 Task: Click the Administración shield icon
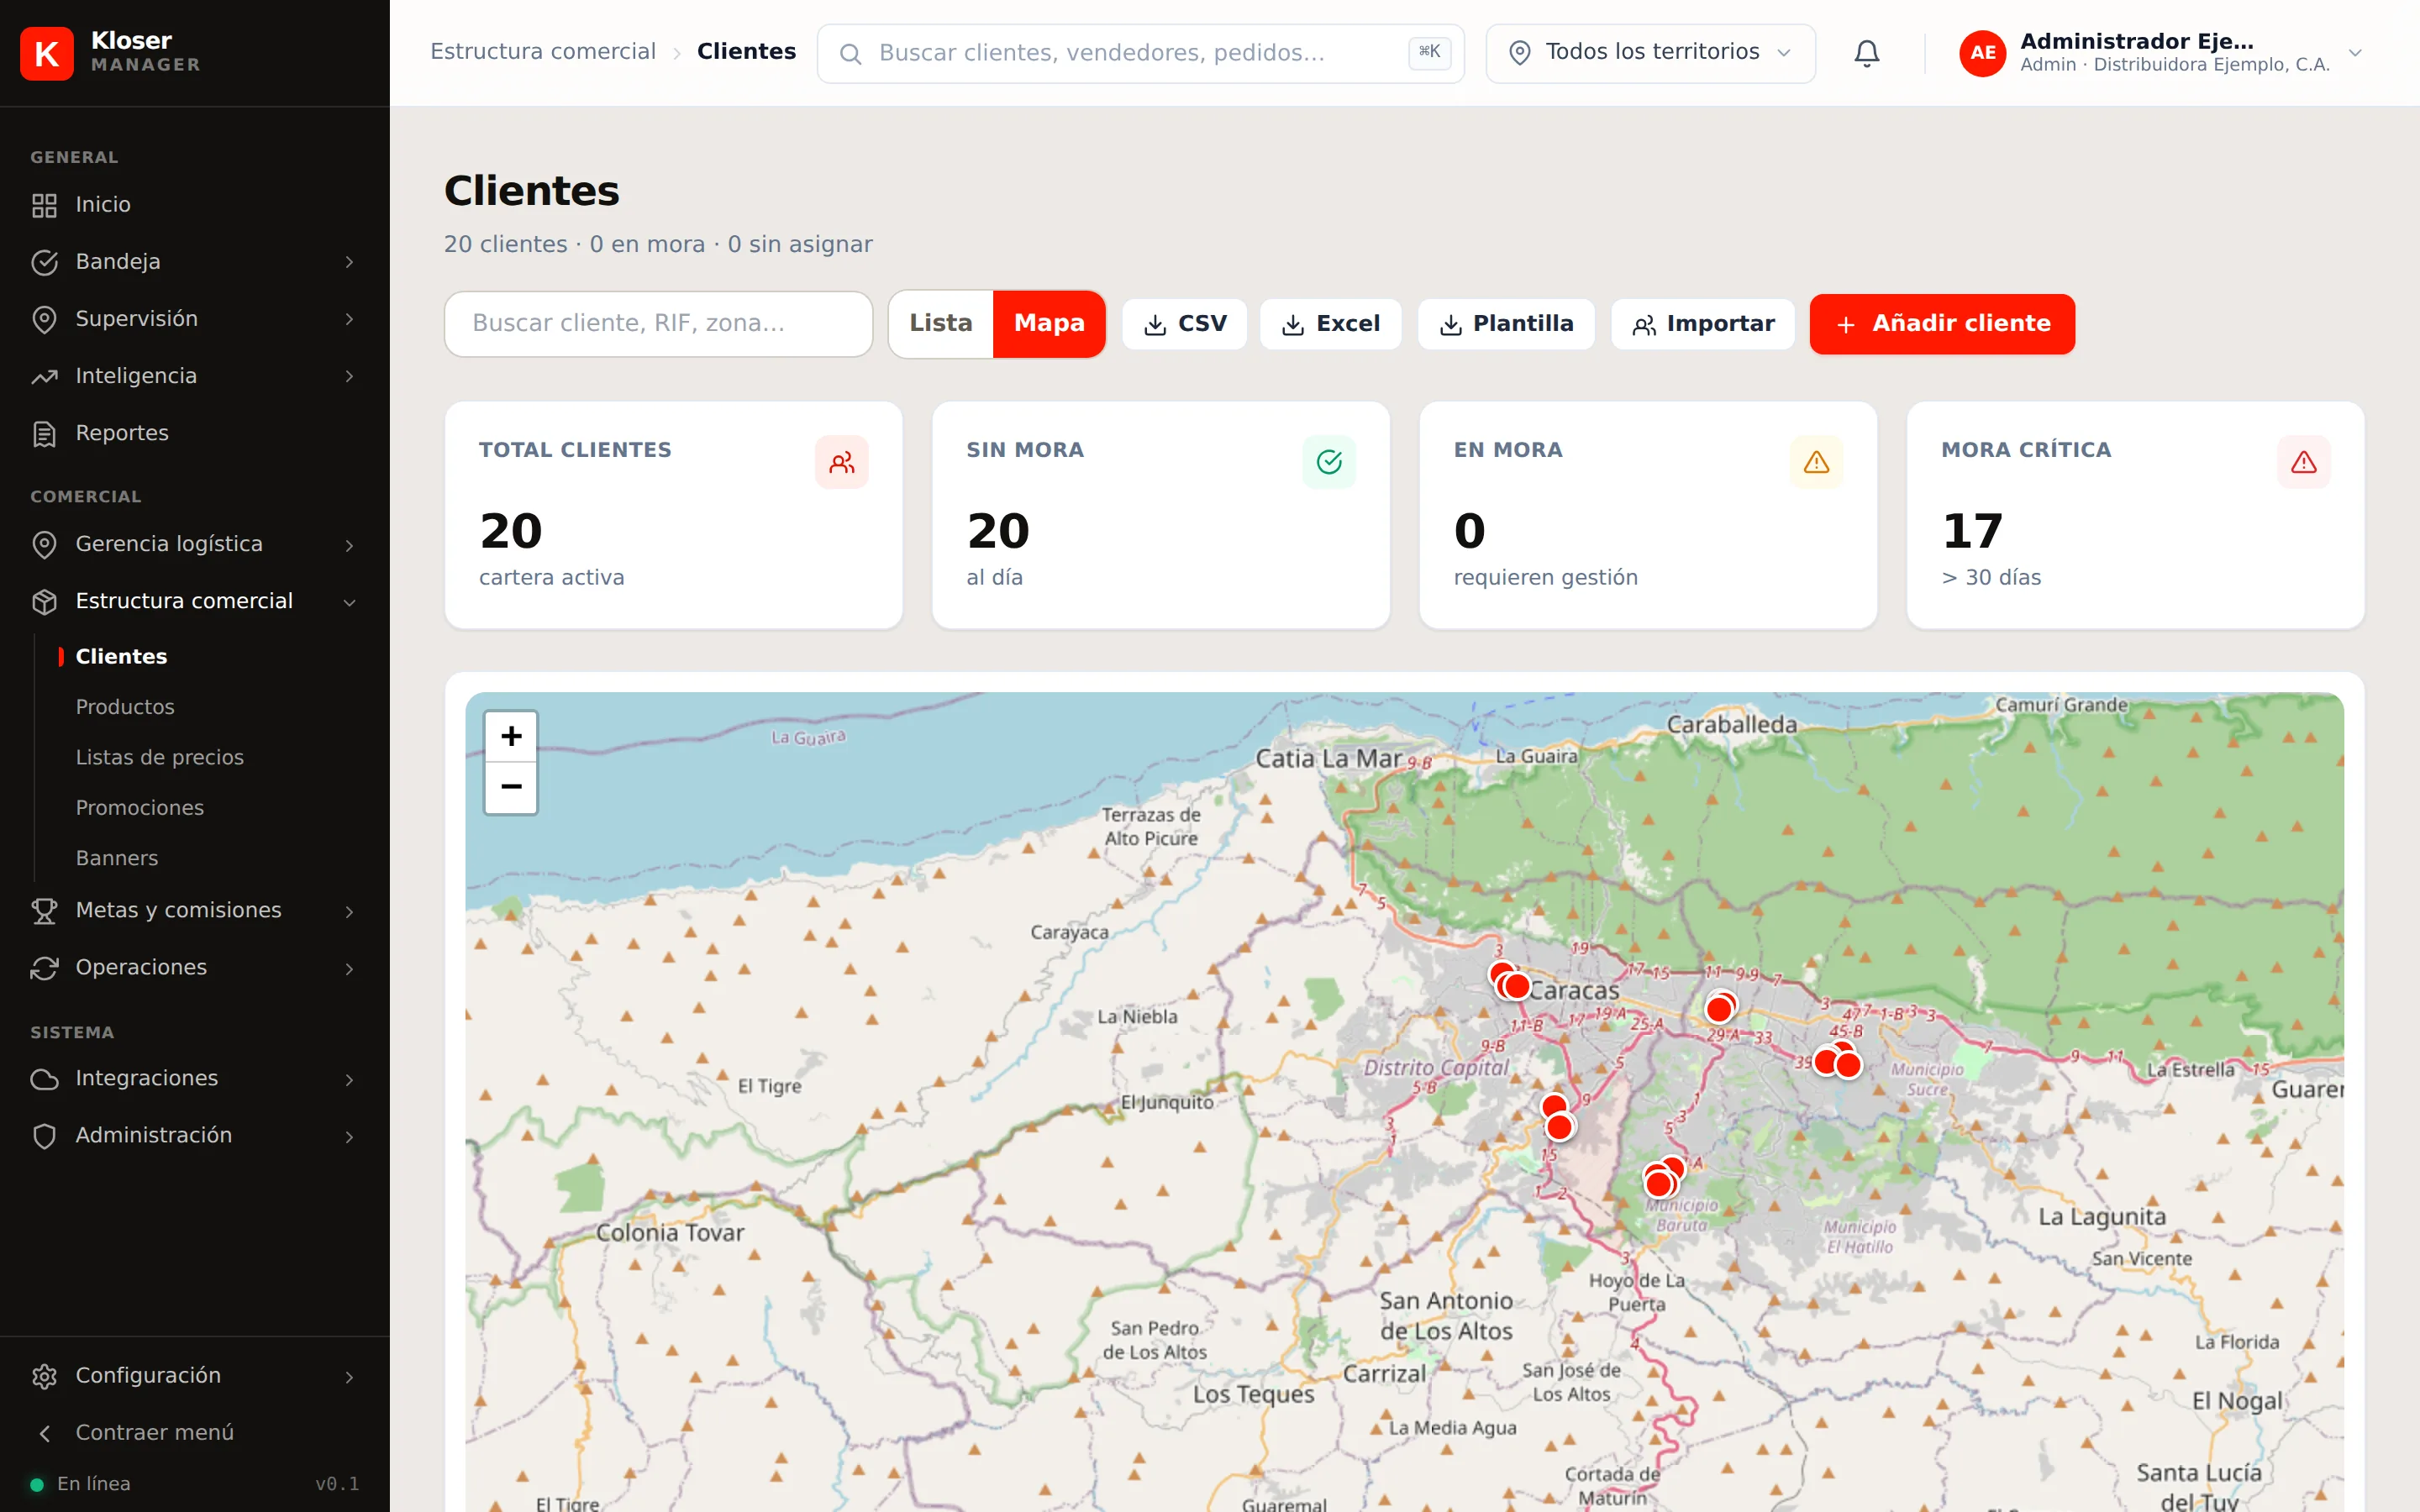pos(44,1136)
